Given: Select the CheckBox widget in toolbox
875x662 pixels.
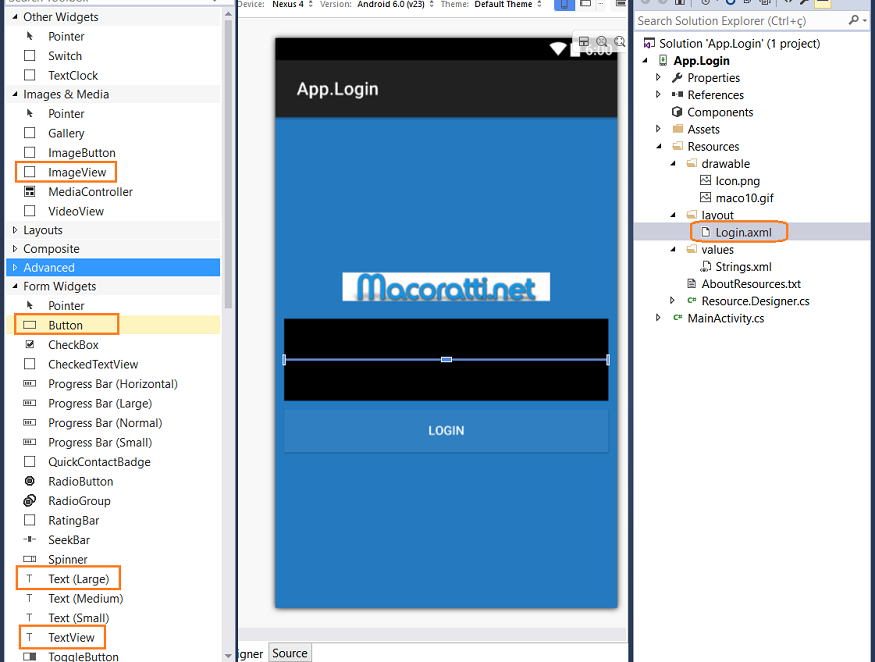Looking at the screenshot, I should [x=73, y=345].
